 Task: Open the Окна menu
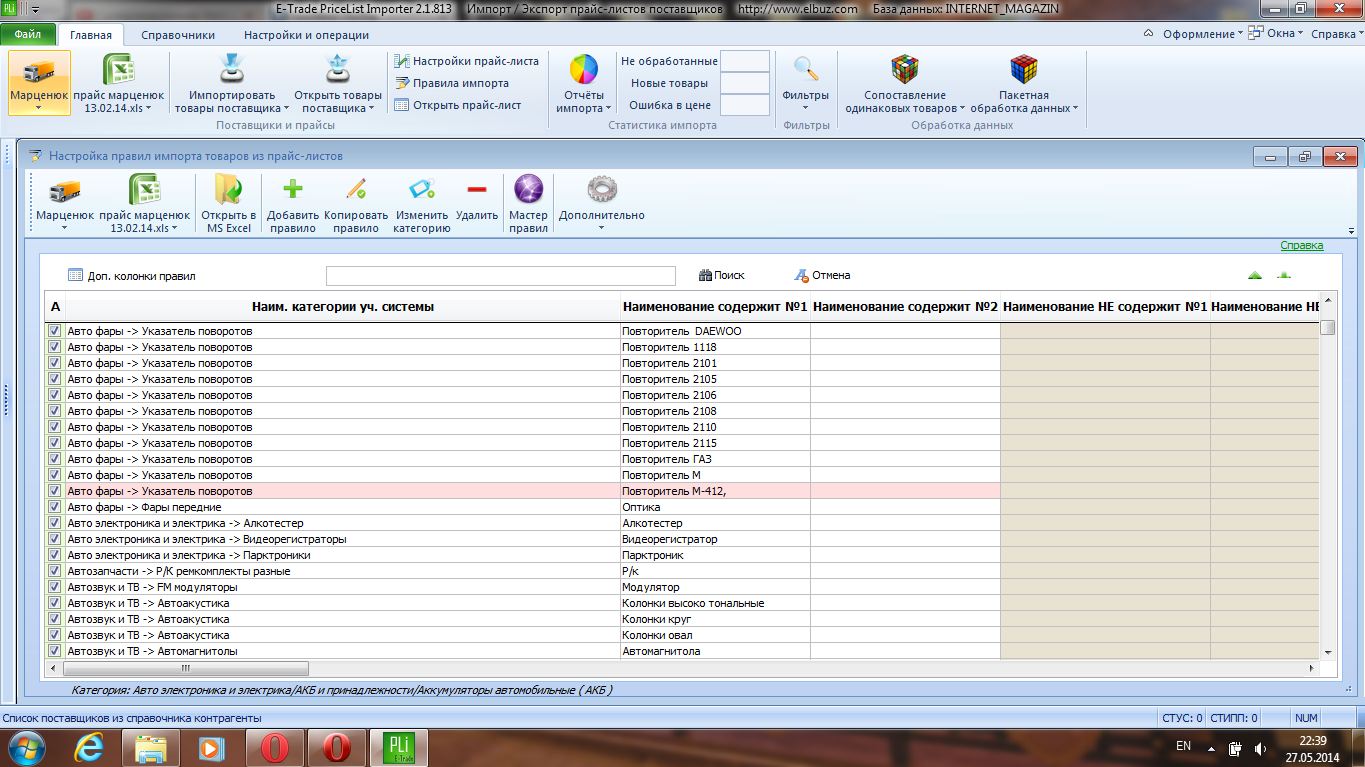tap(1278, 34)
